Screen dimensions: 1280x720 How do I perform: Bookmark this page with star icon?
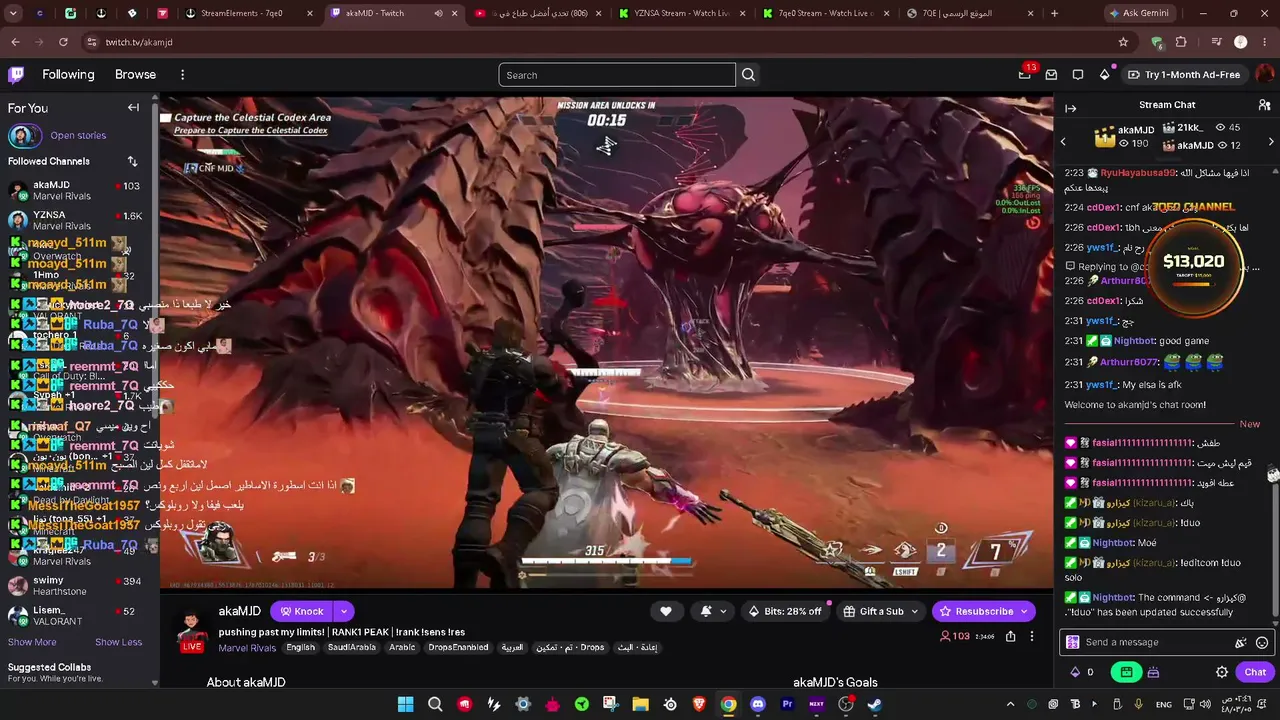tap(1123, 42)
